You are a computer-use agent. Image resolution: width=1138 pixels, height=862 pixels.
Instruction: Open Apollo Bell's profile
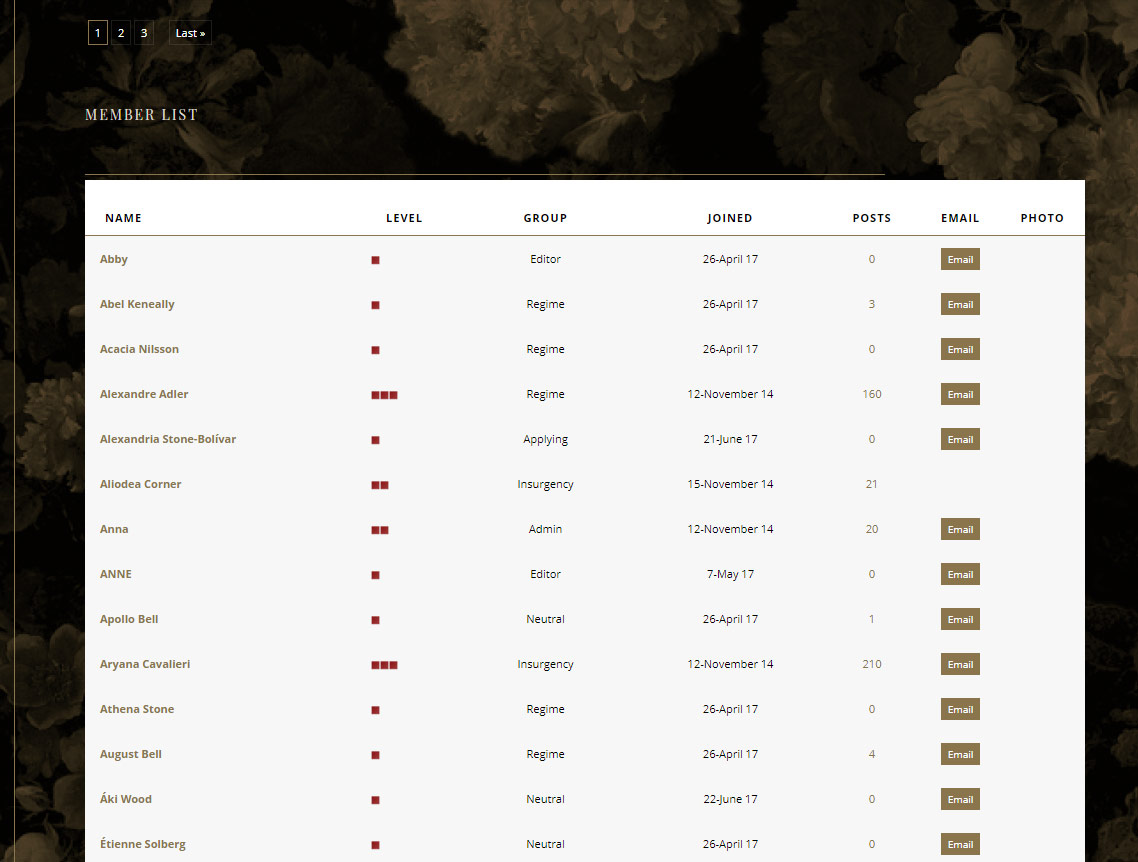click(x=129, y=619)
